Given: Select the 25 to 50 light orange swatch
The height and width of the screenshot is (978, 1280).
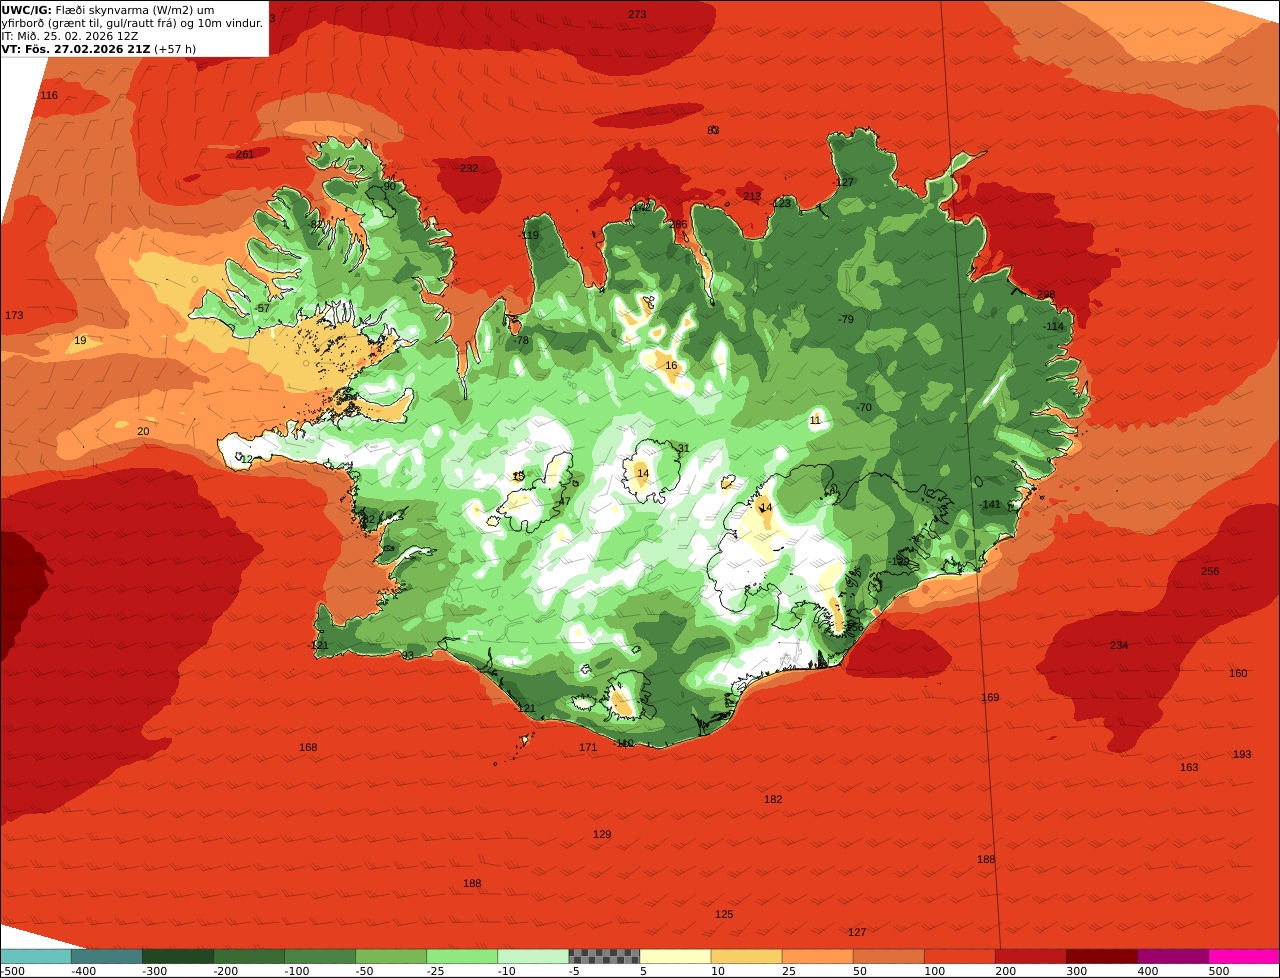Looking at the screenshot, I should pos(817,956).
